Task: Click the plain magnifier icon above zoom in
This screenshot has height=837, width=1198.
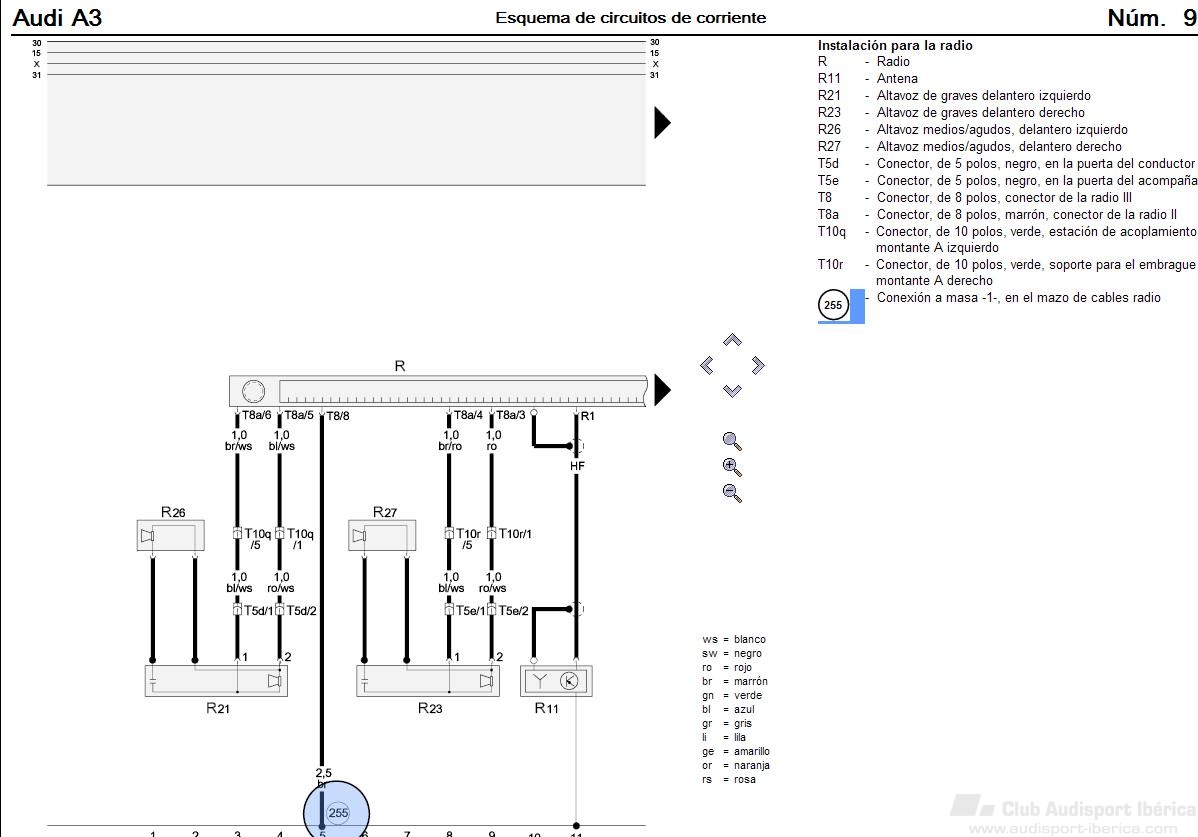Action: pyautogui.click(x=732, y=441)
